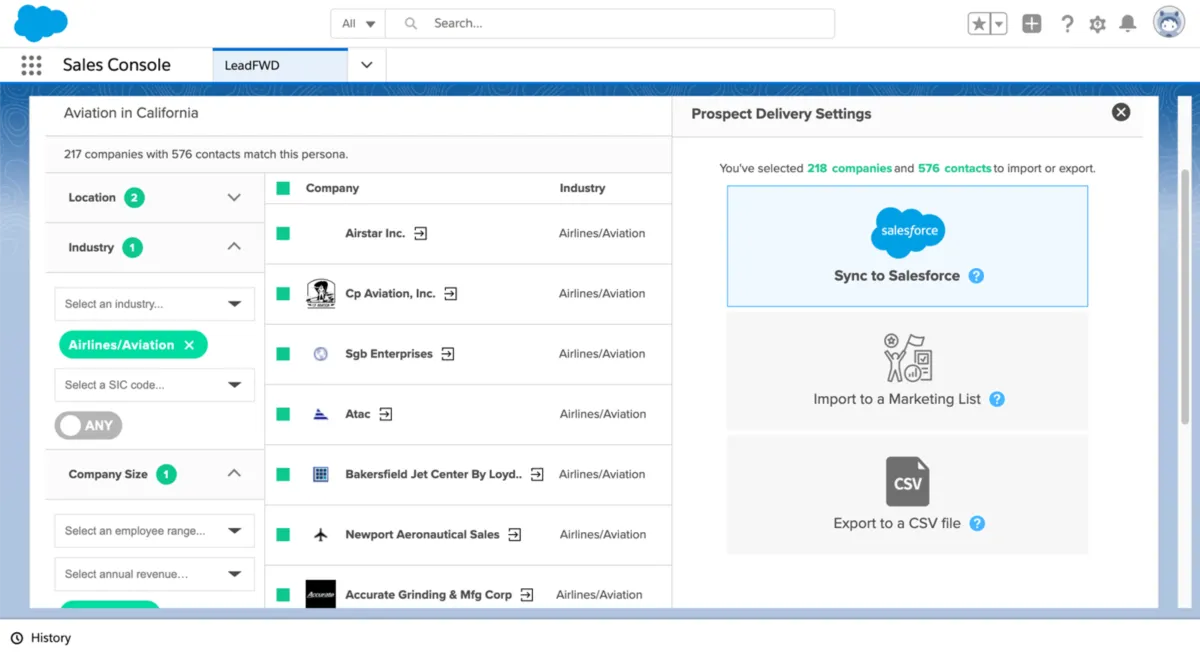The image size is (1200, 653).
Task: Open History in the utility bar
Action: [41, 638]
